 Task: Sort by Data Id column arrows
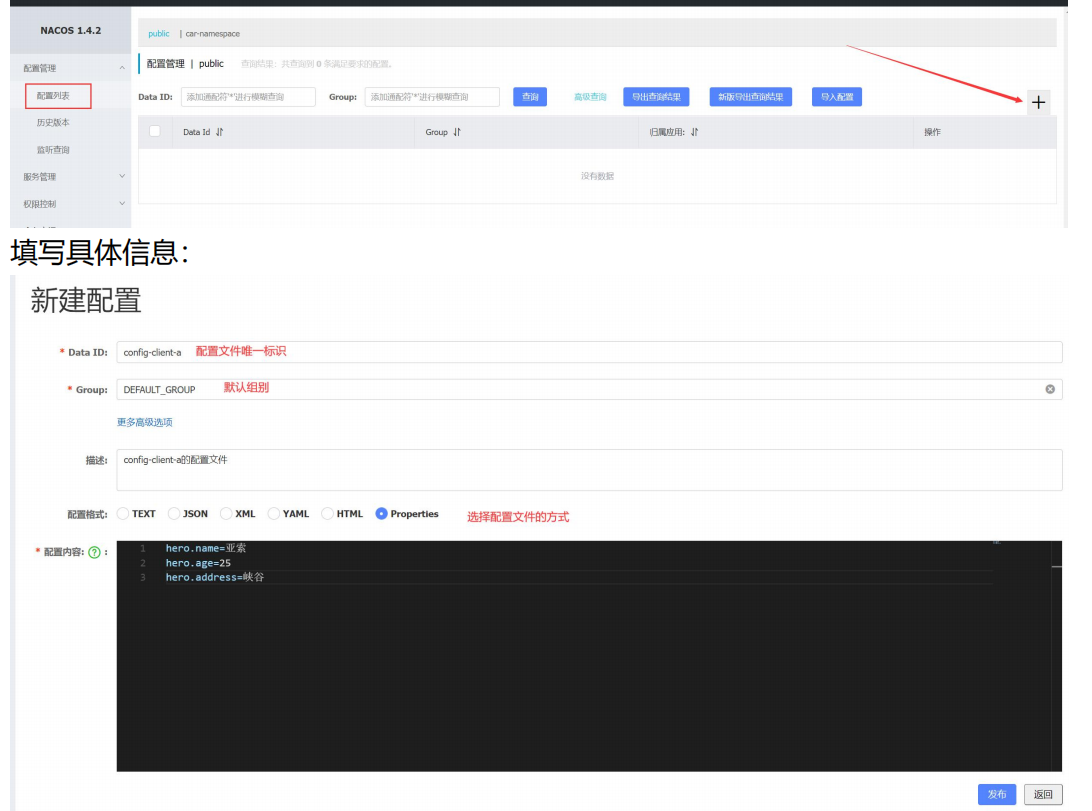pyautogui.click(x=219, y=132)
